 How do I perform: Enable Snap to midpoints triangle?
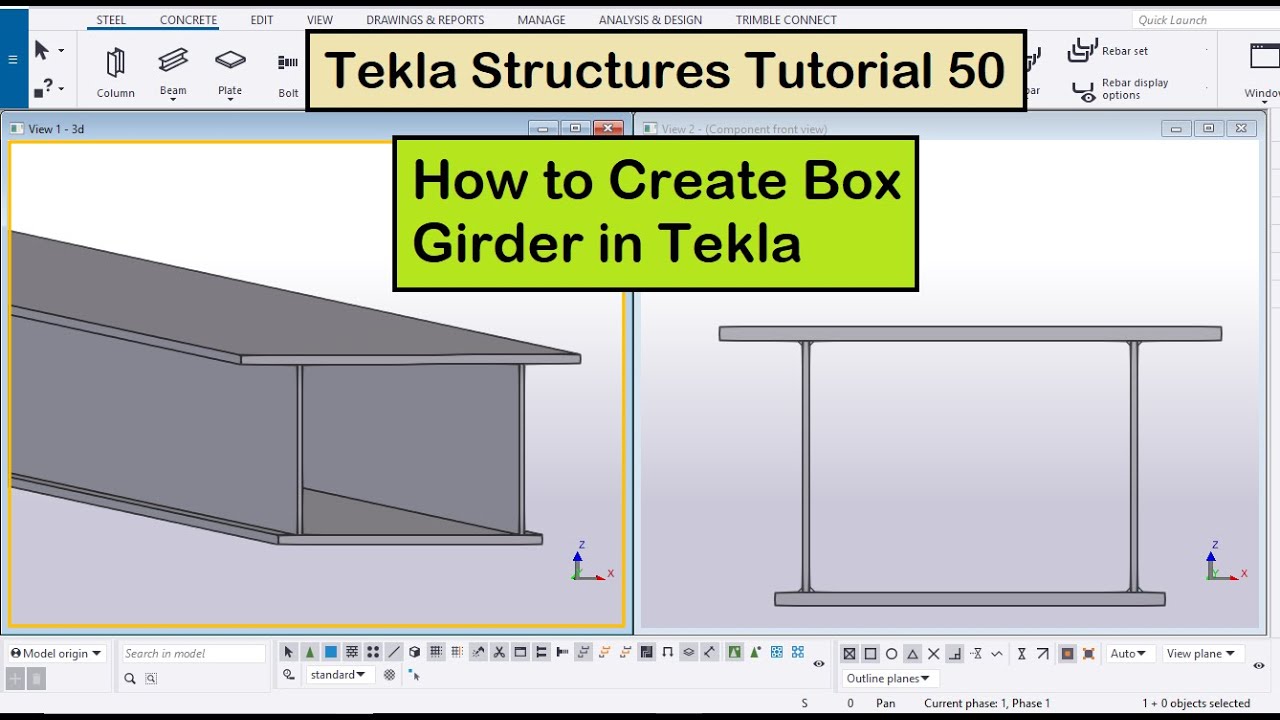click(913, 654)
